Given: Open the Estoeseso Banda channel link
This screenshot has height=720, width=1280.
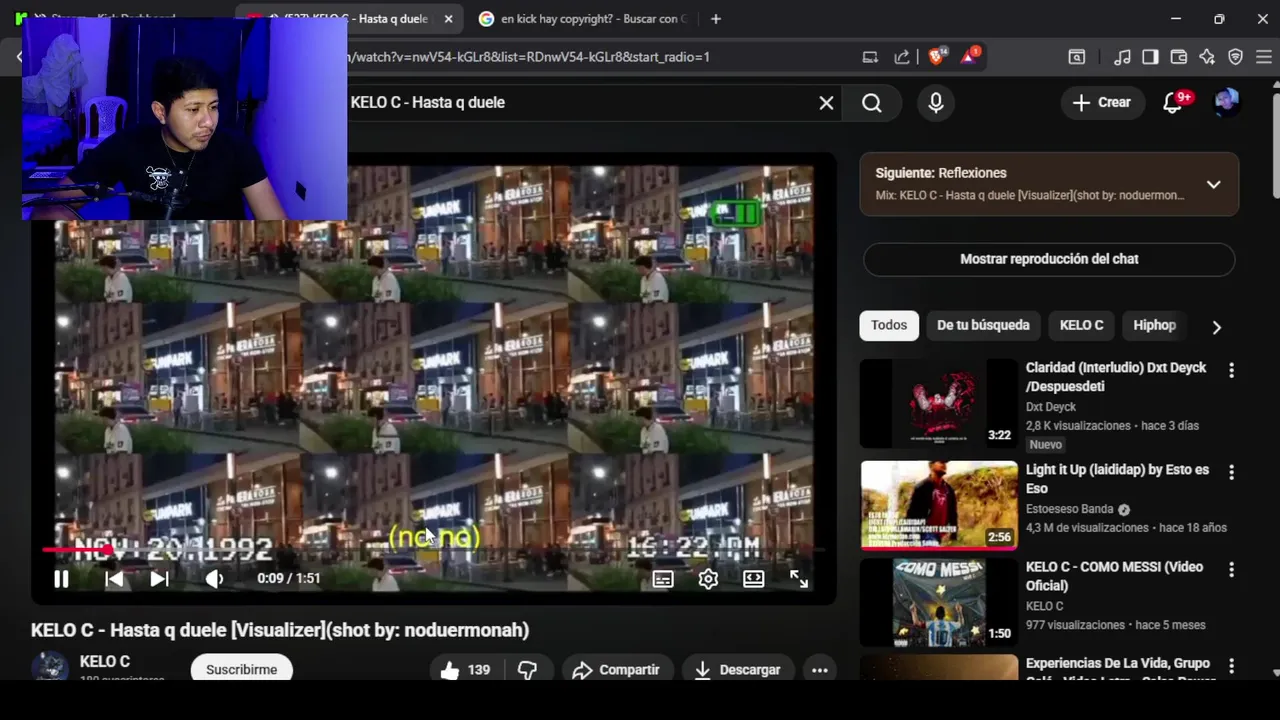Looking at the screenshot, I should click(1070, 509).
